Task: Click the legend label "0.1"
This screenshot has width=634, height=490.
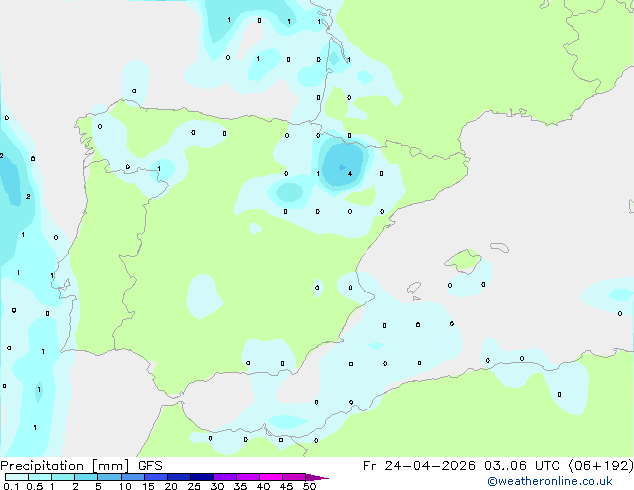Action: (x=11, y=486)
